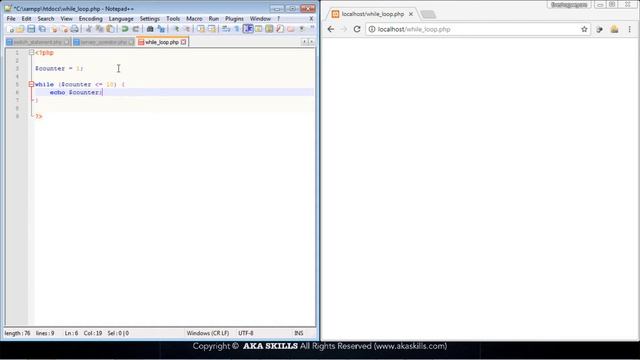Toggle synchronize horizontal scrolling icon
The width and height of the screenshot is (640, 360).
point(212,29)
